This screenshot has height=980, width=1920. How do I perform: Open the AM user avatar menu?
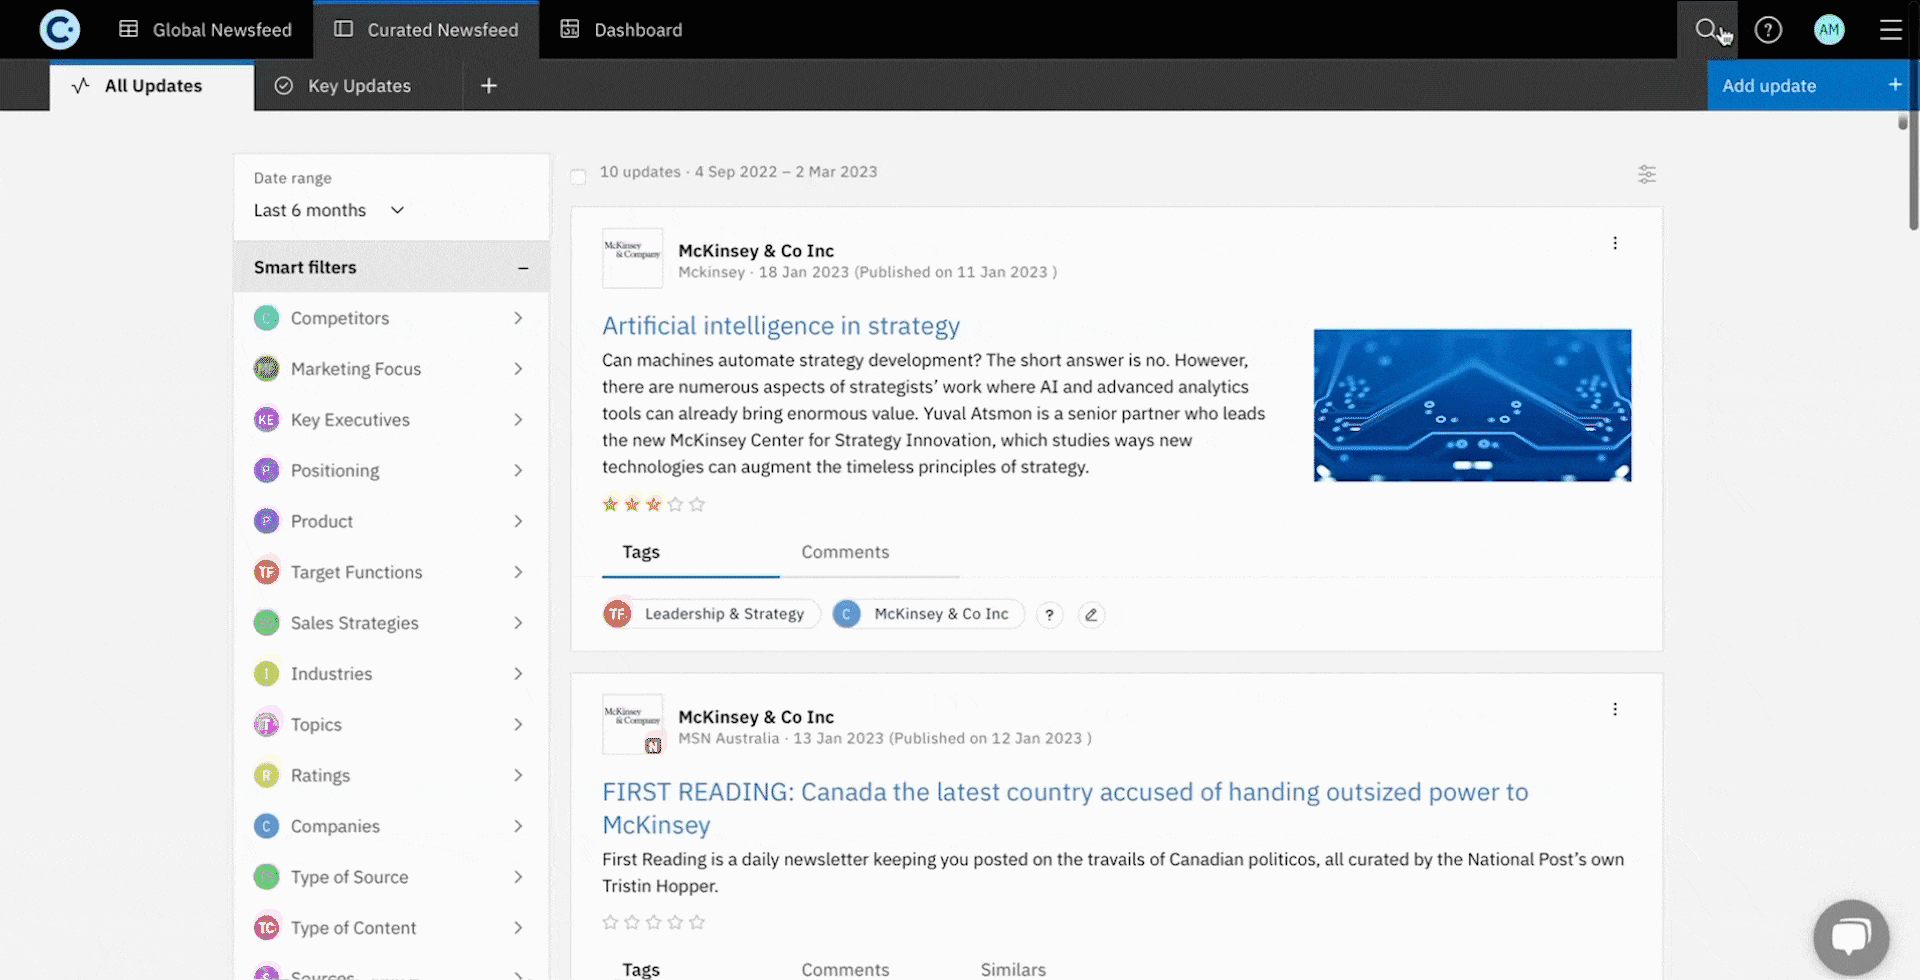[x=1829, y=30]
